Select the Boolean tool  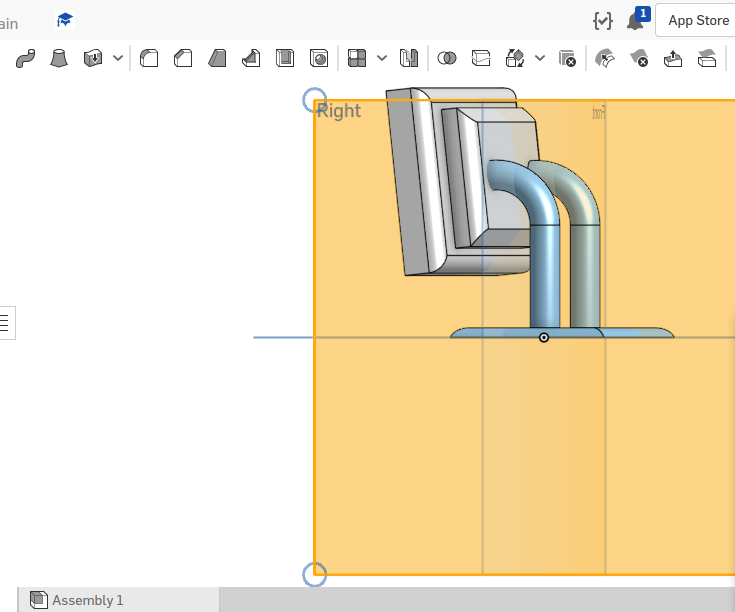click(x=447, y=58)
